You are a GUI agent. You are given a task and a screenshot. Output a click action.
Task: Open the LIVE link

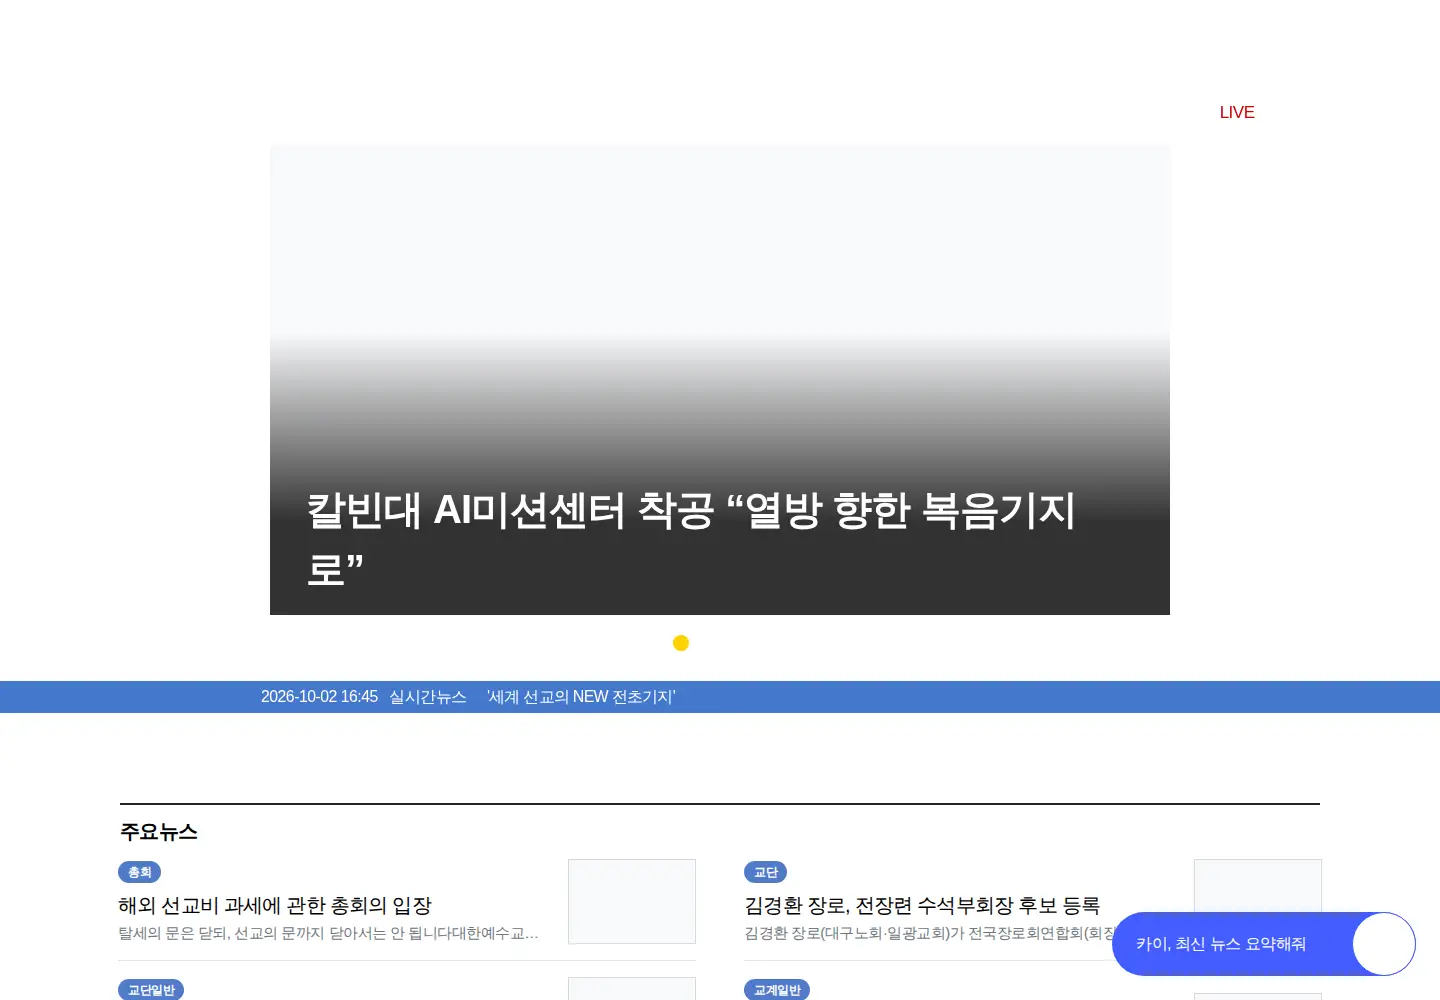(x=1237, y=112)
